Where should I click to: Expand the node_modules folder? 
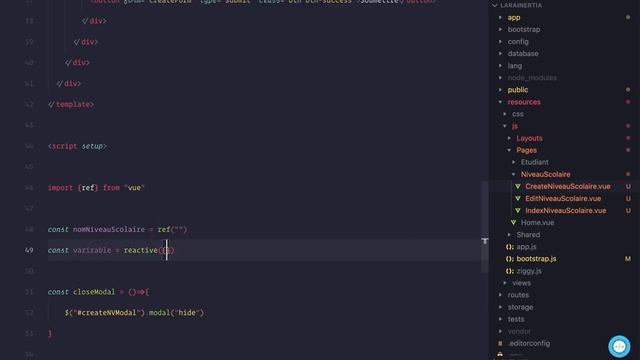tap(500, 78)
